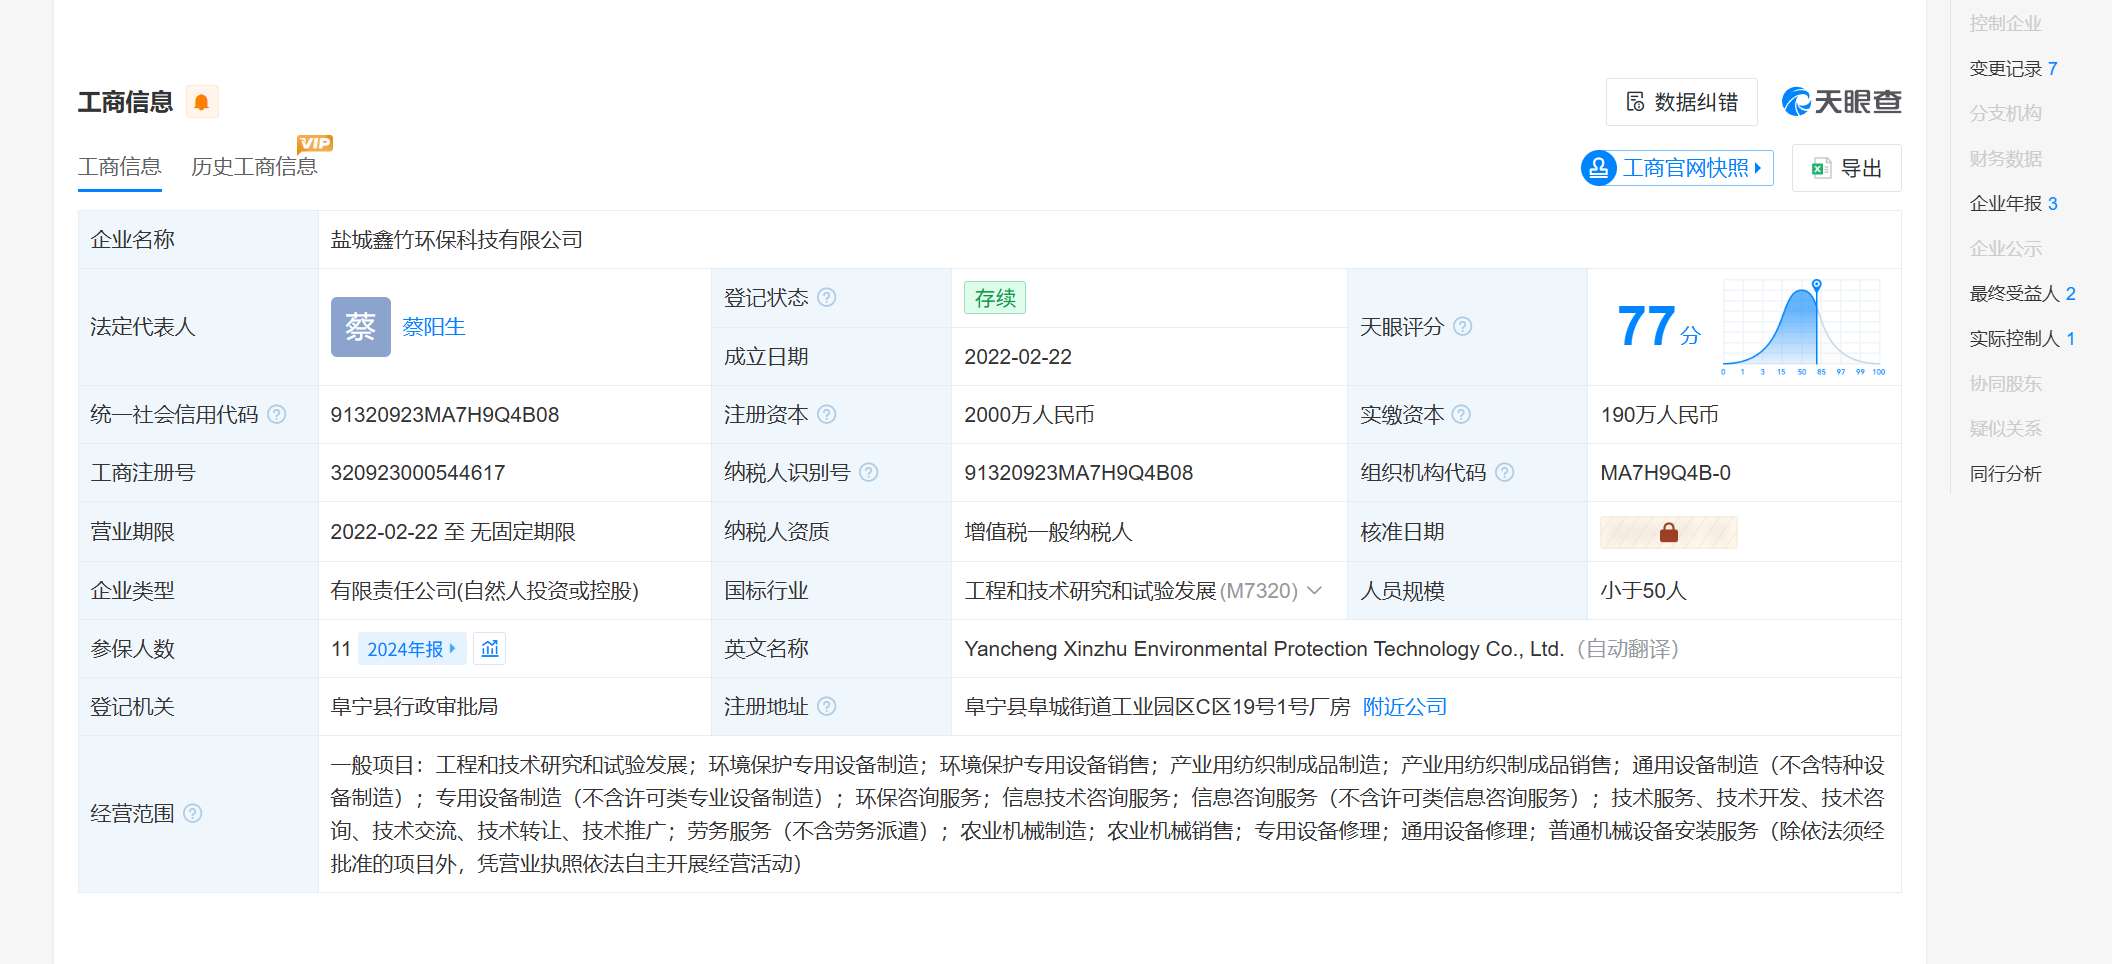
Task: Select 分支机构 in the sidebar
Action: tap(2006, 114)
